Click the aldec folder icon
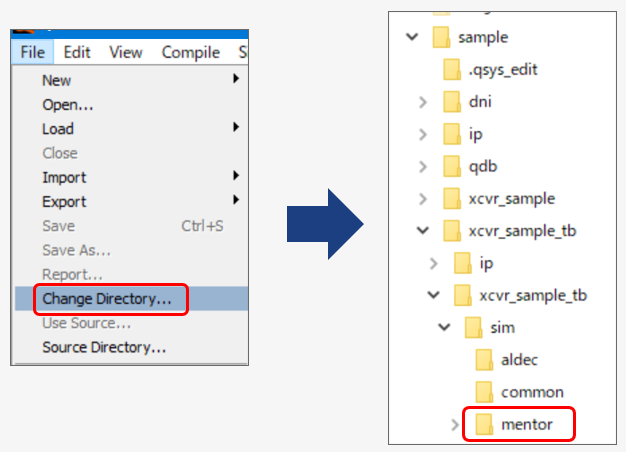626x452 pixels. (x=484, y=360)
